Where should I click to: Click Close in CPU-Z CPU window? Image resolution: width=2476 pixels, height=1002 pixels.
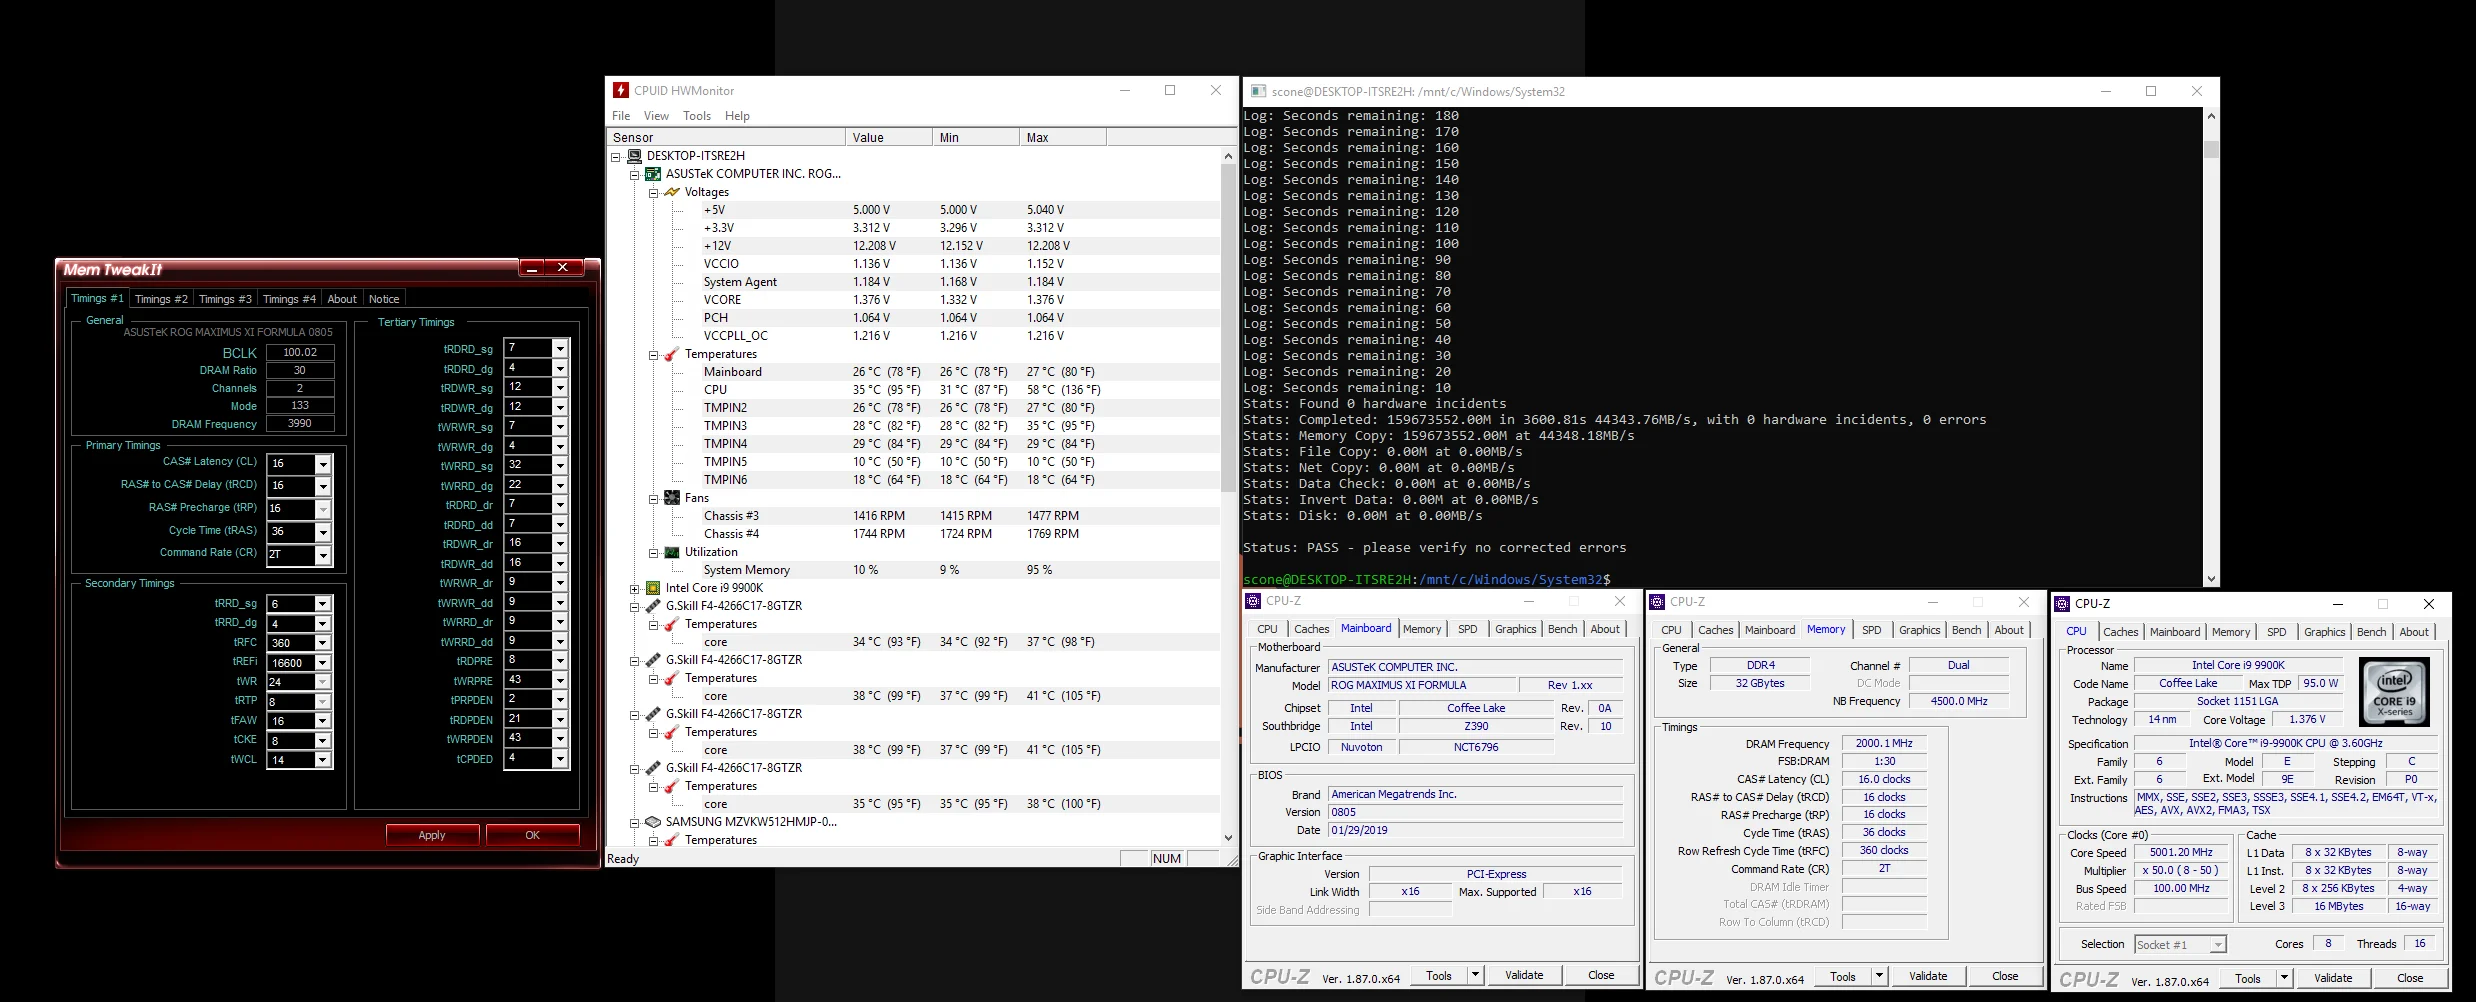point(2410,978)
